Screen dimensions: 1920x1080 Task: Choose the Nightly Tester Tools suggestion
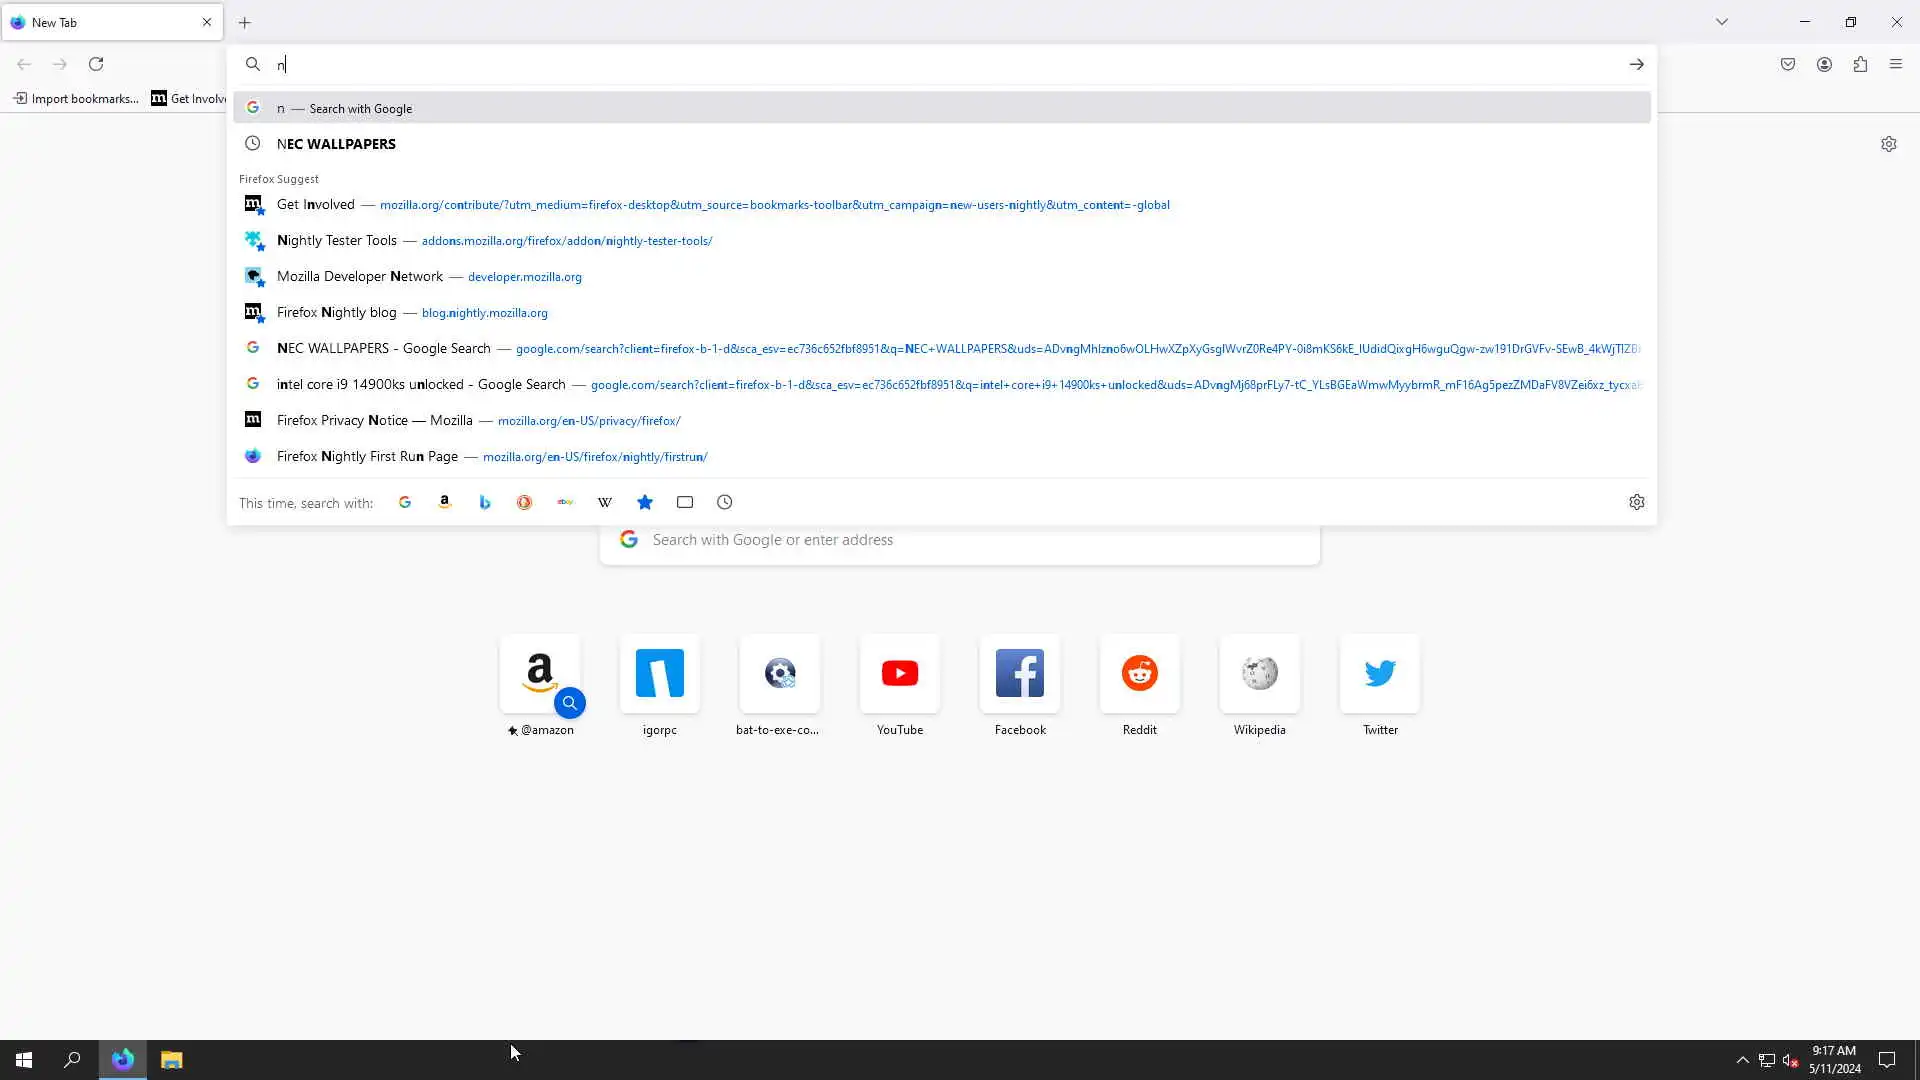tap(337, 240)
